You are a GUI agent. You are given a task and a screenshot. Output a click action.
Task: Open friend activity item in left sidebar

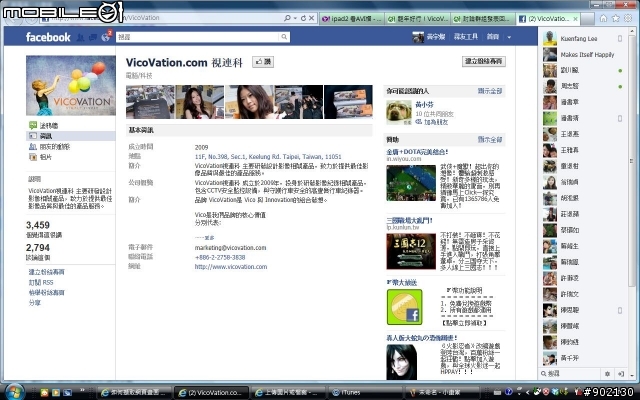tap(49, 147)
